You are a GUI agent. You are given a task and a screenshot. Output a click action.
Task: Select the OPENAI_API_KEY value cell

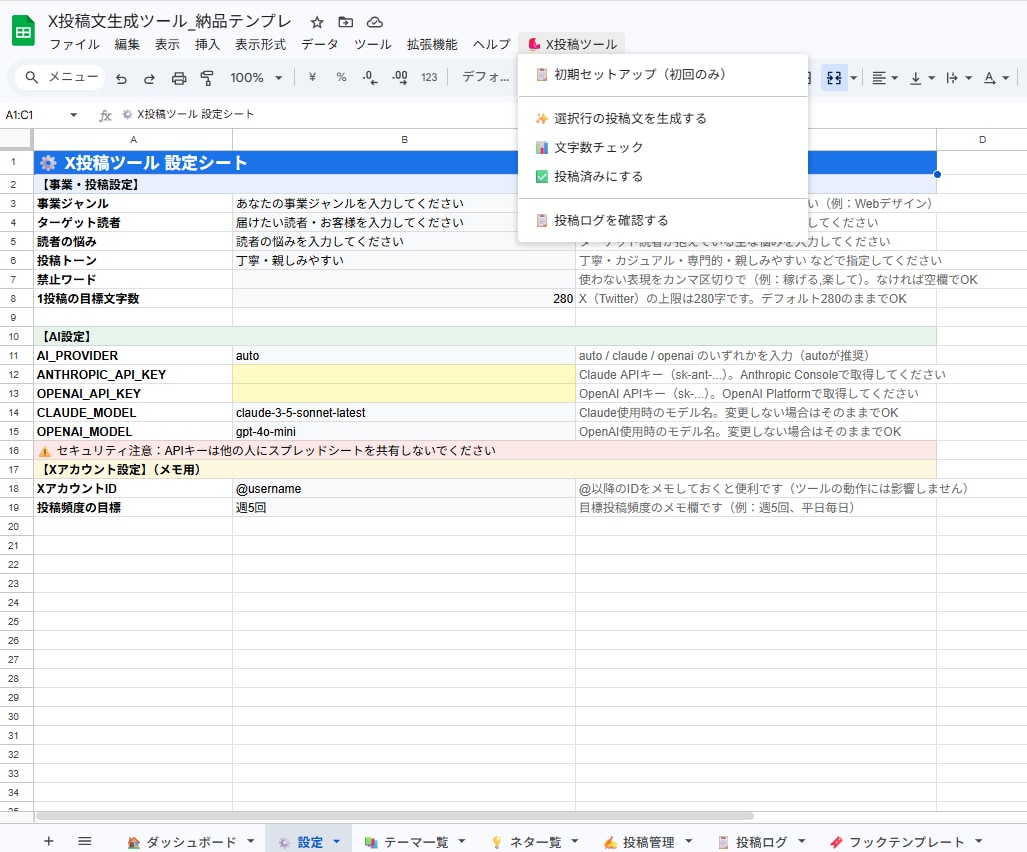(x=403, y=394)
